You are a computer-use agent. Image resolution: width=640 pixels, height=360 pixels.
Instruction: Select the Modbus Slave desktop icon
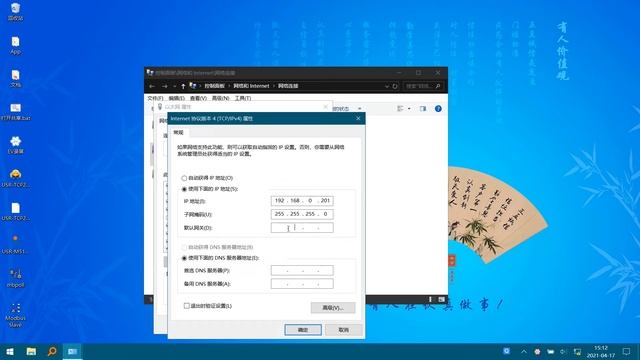(x=15, y=315)
